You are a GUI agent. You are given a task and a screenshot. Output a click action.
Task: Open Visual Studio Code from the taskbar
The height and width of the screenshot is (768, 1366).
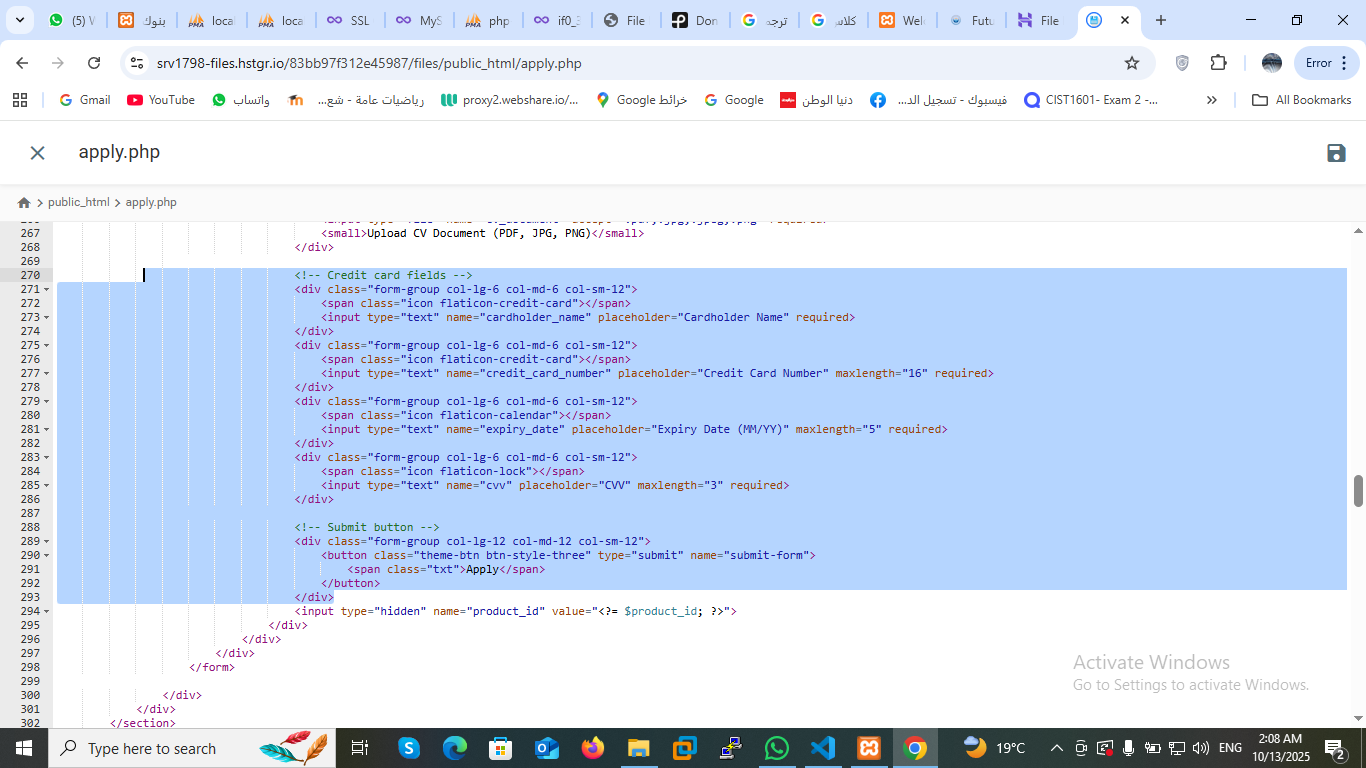[822, 748]
